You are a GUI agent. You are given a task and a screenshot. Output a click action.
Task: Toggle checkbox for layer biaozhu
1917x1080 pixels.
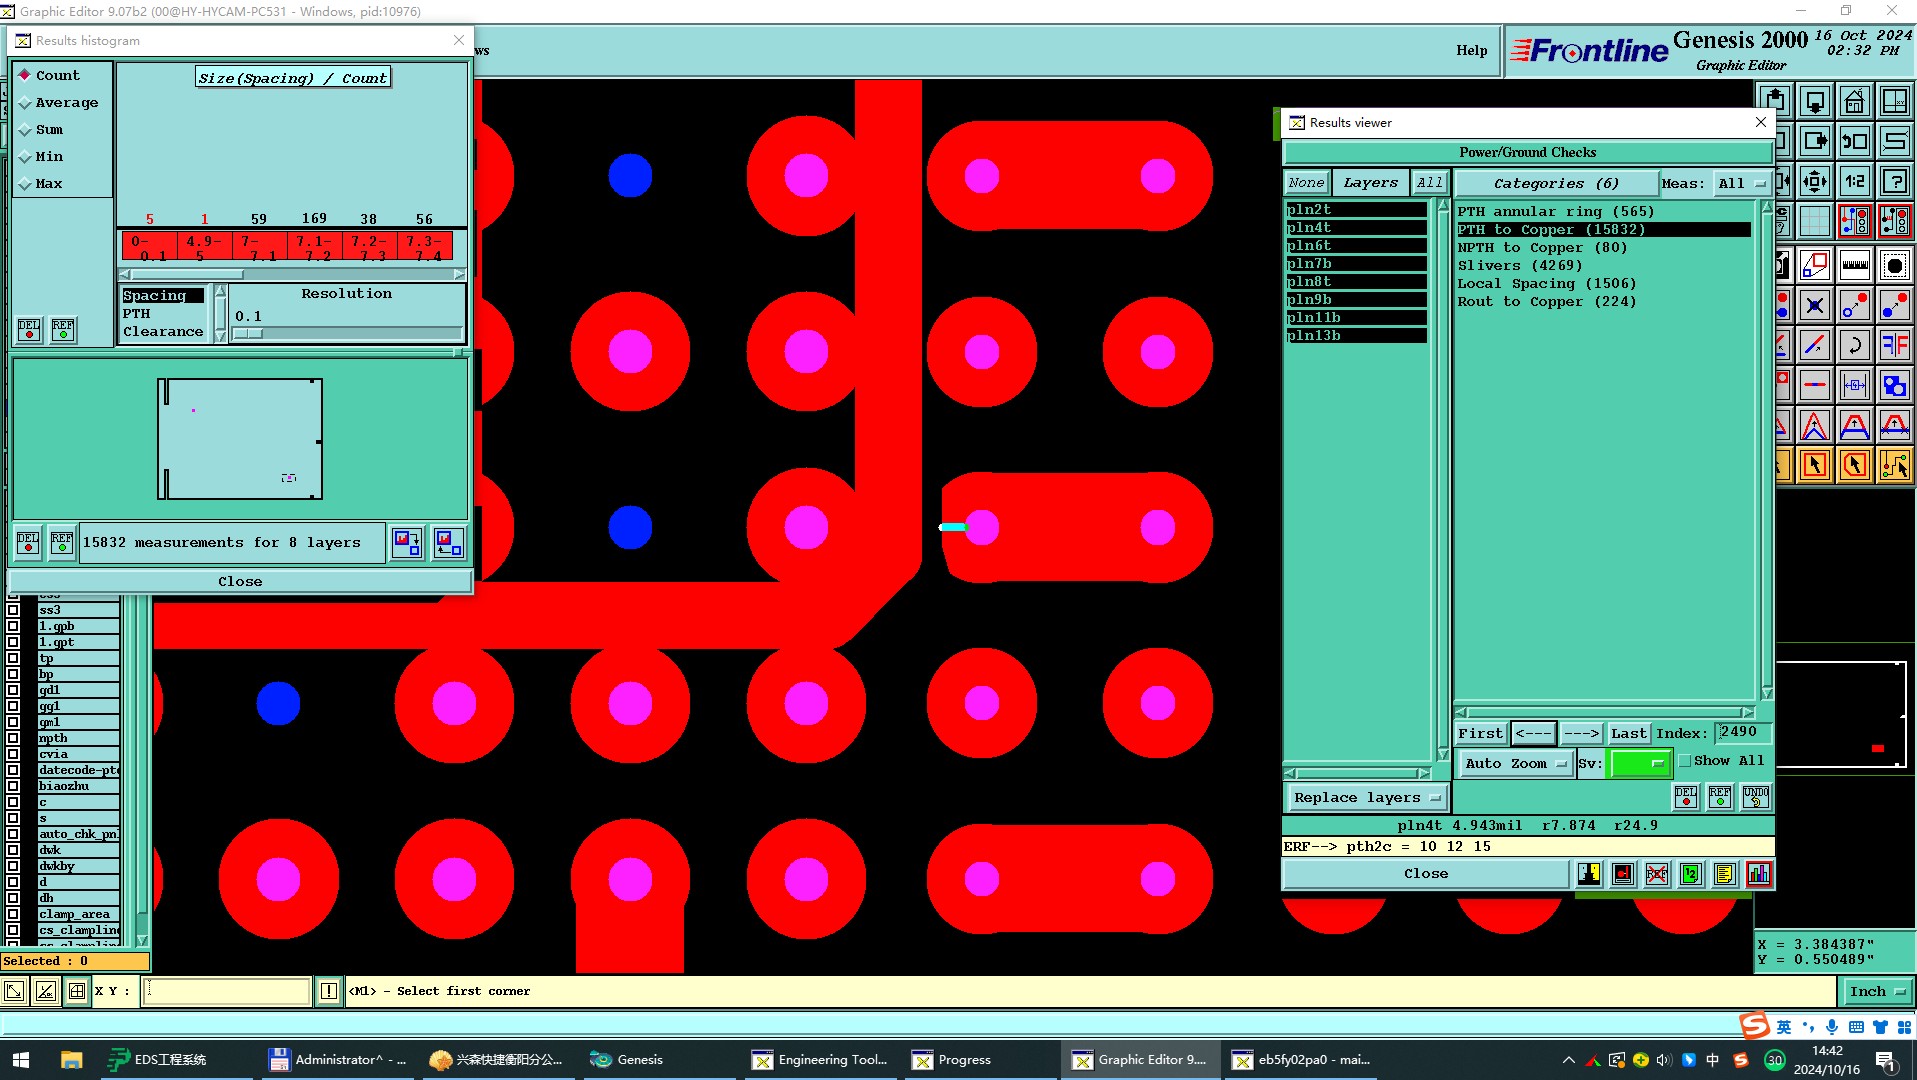[13, 786]
